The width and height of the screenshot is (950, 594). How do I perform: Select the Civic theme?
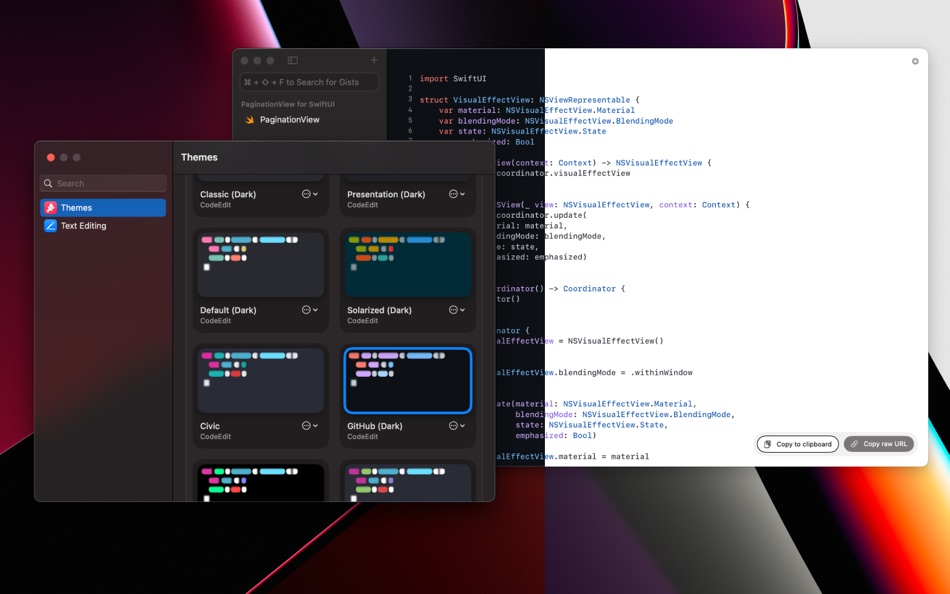260,380
